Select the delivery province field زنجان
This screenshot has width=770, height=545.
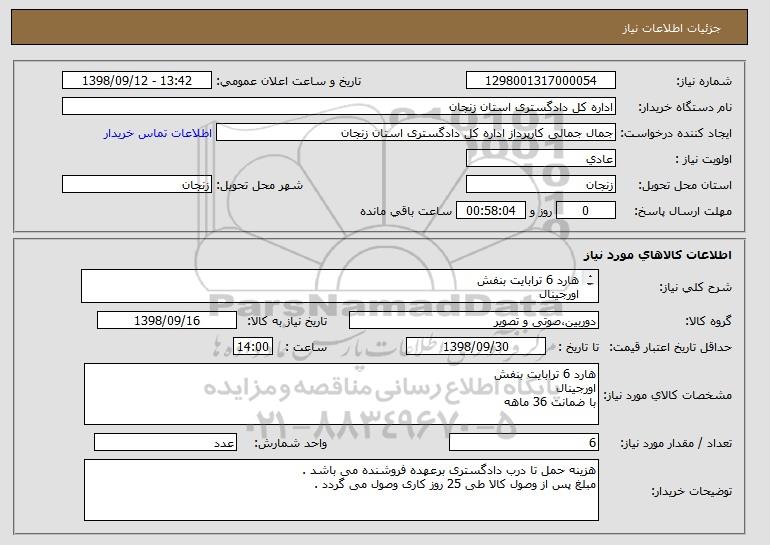pos(541,185)
